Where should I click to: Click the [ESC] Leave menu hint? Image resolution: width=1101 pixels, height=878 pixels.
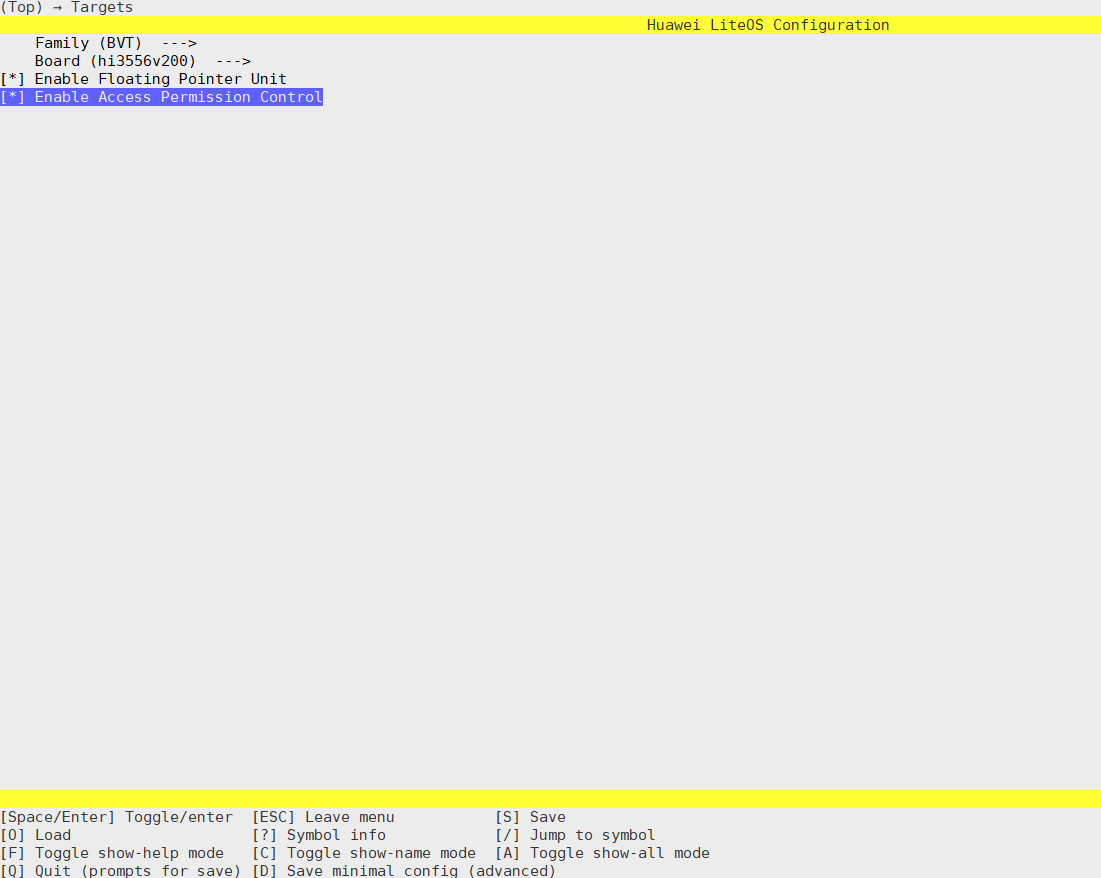(323, 817)
